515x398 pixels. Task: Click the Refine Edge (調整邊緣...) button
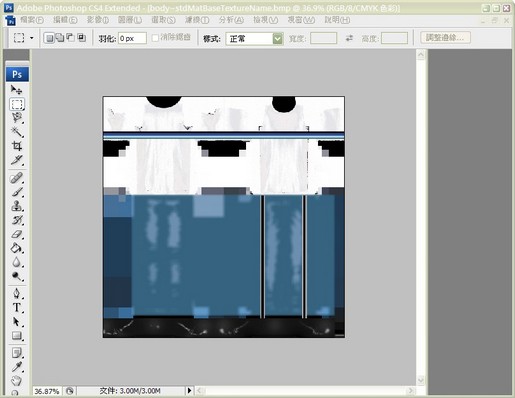coord(445,38)
